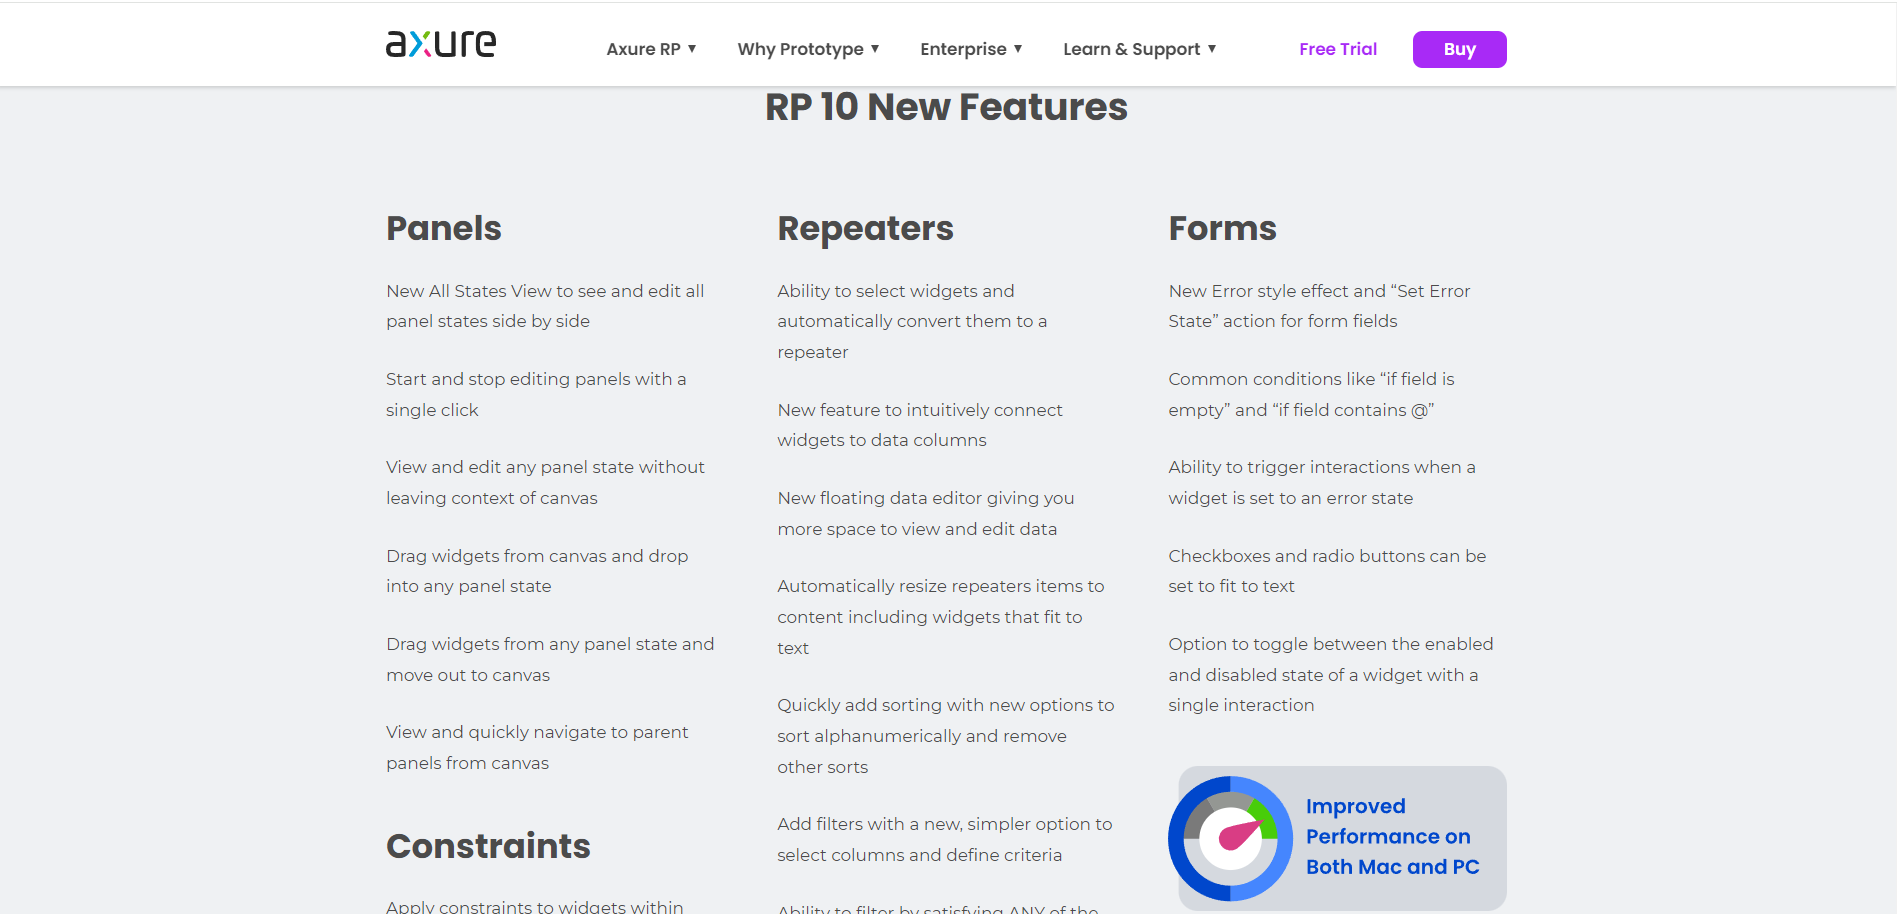Expand the Enterprise dropdown arrow
Viewport: 1897px width, 914px height.
pyautogui.click(x=1018, y=48)
